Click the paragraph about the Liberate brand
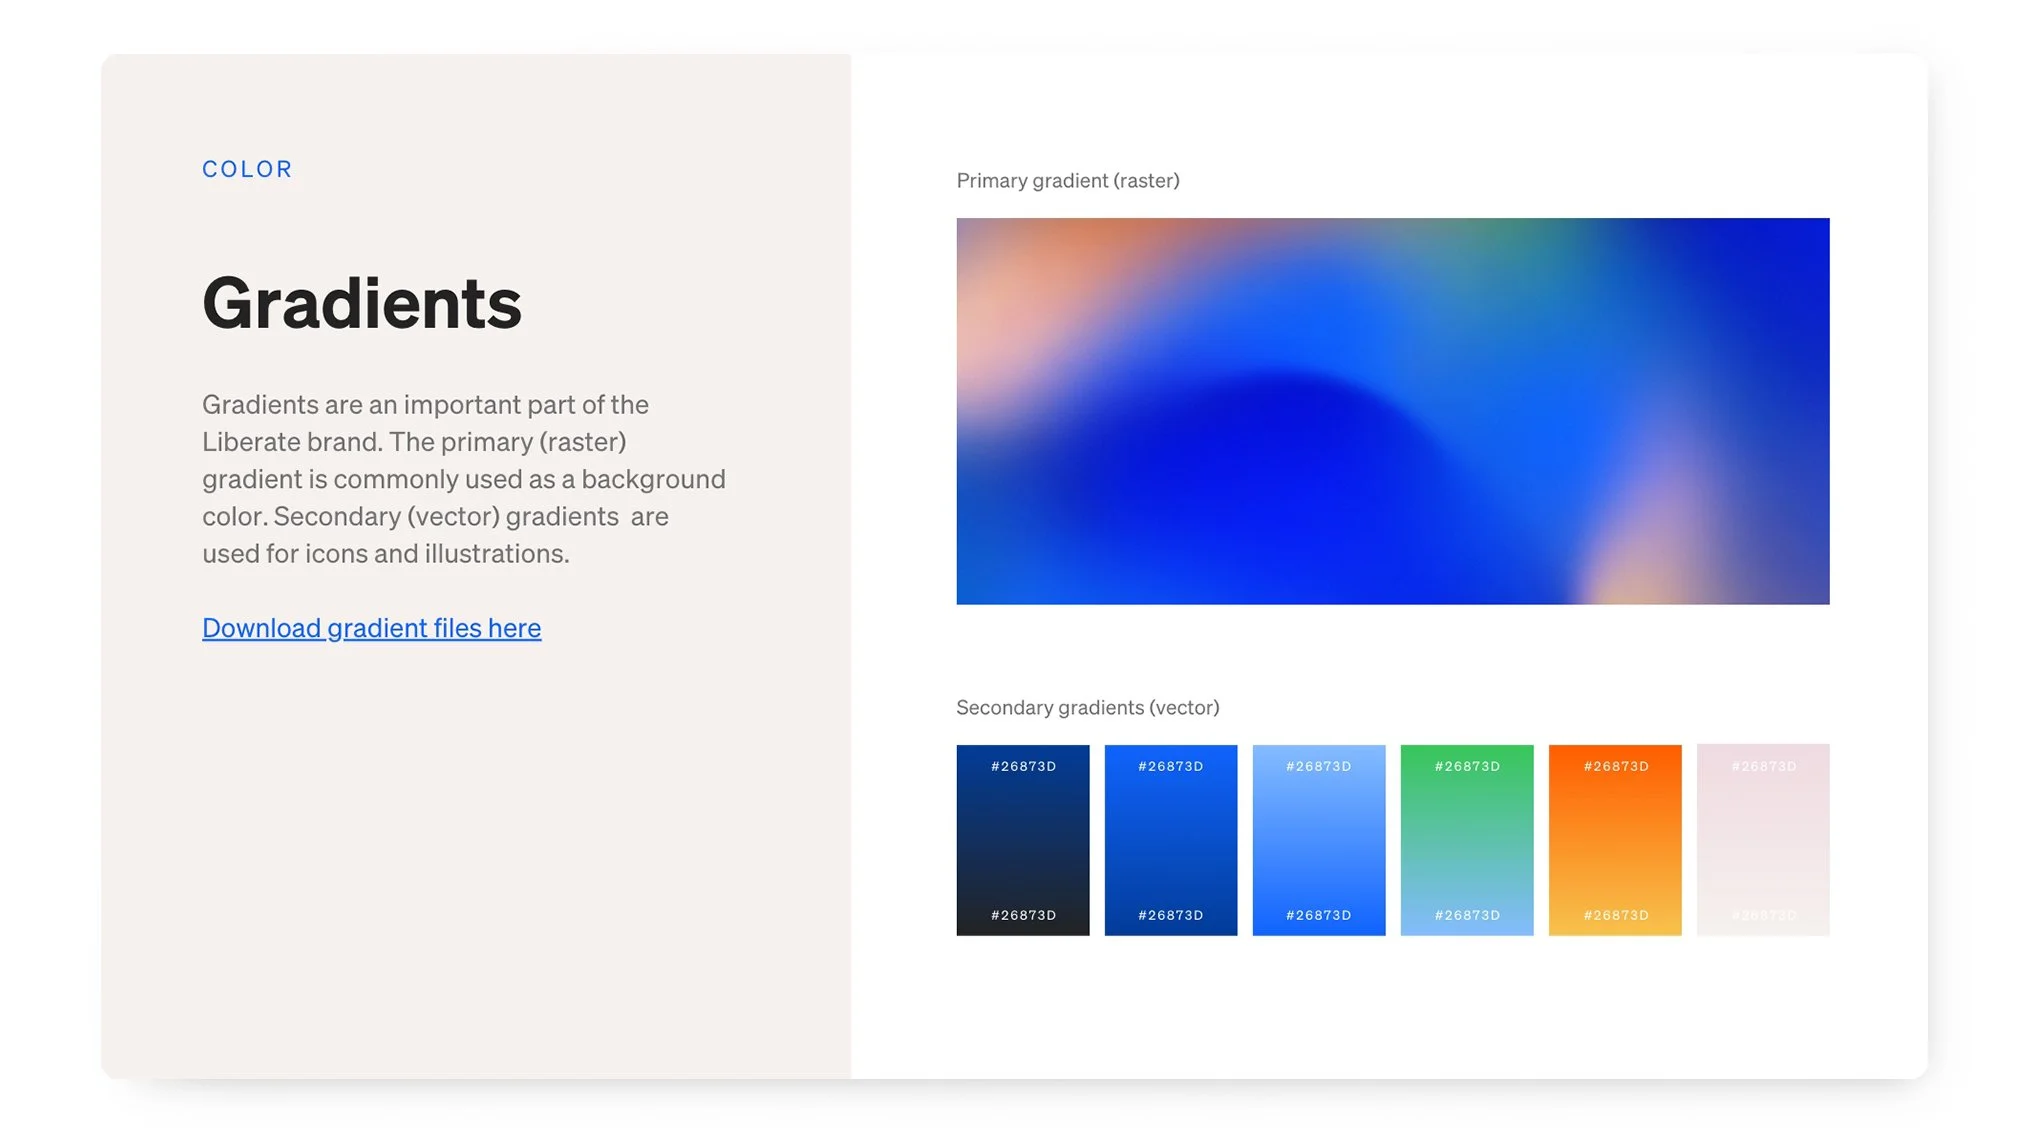 pos(463,479)
